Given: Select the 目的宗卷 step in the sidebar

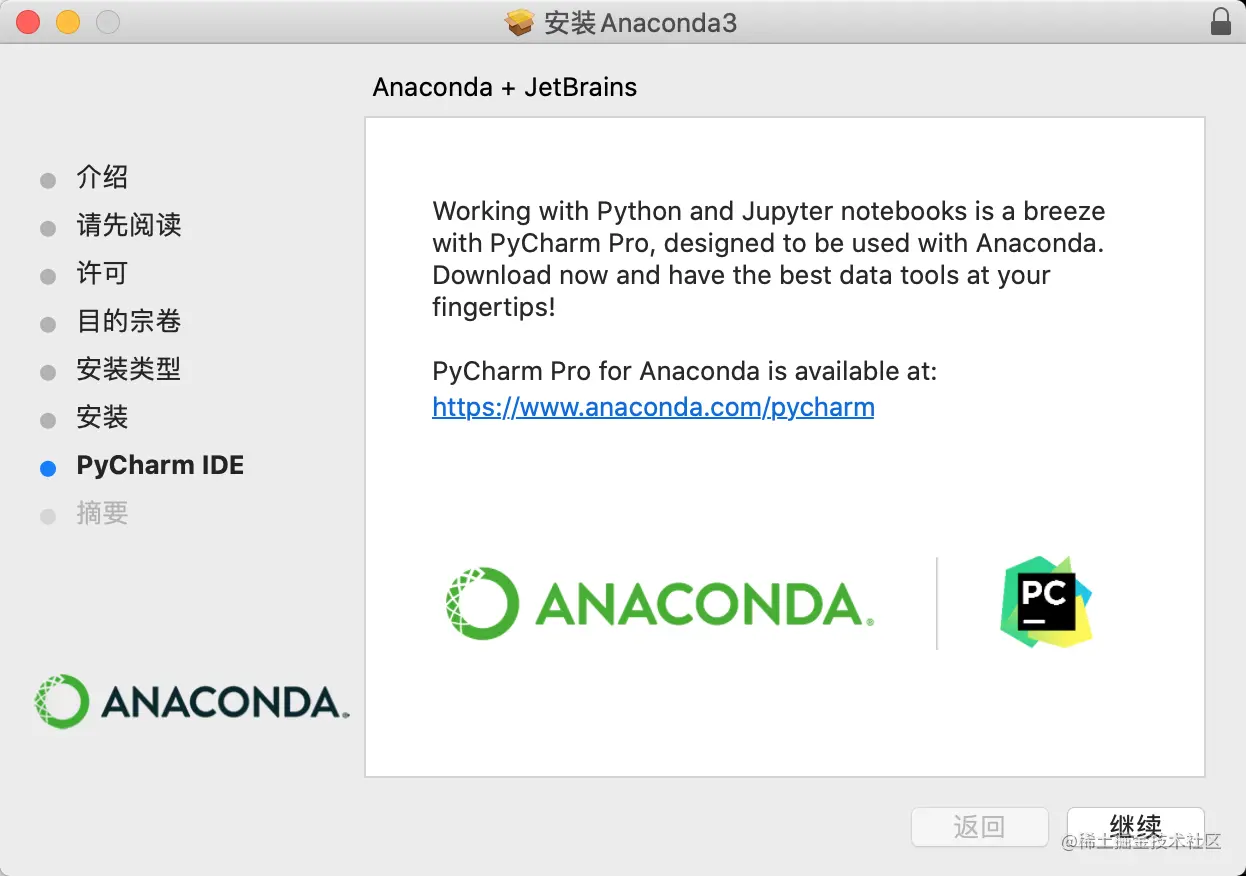Looking at the screenshot, I should tap(129, 321).
